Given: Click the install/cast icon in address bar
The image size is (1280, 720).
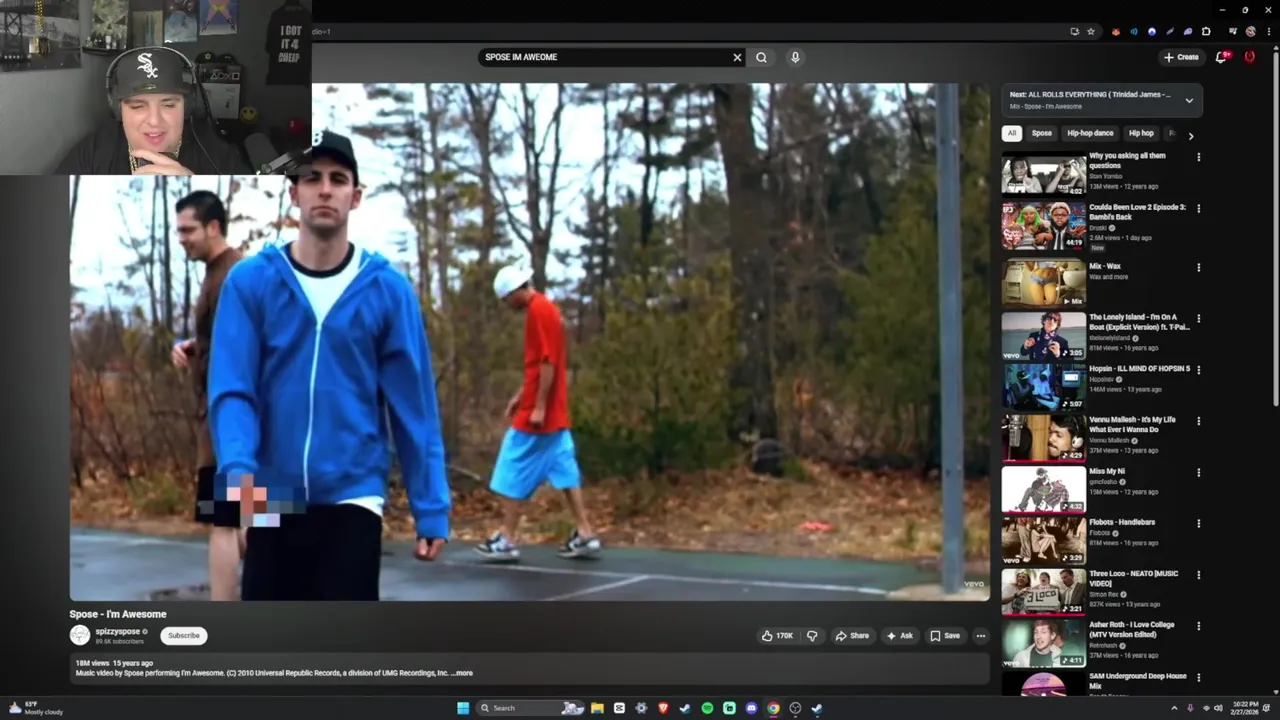Looking at the screenshot, I should 1075,31.
